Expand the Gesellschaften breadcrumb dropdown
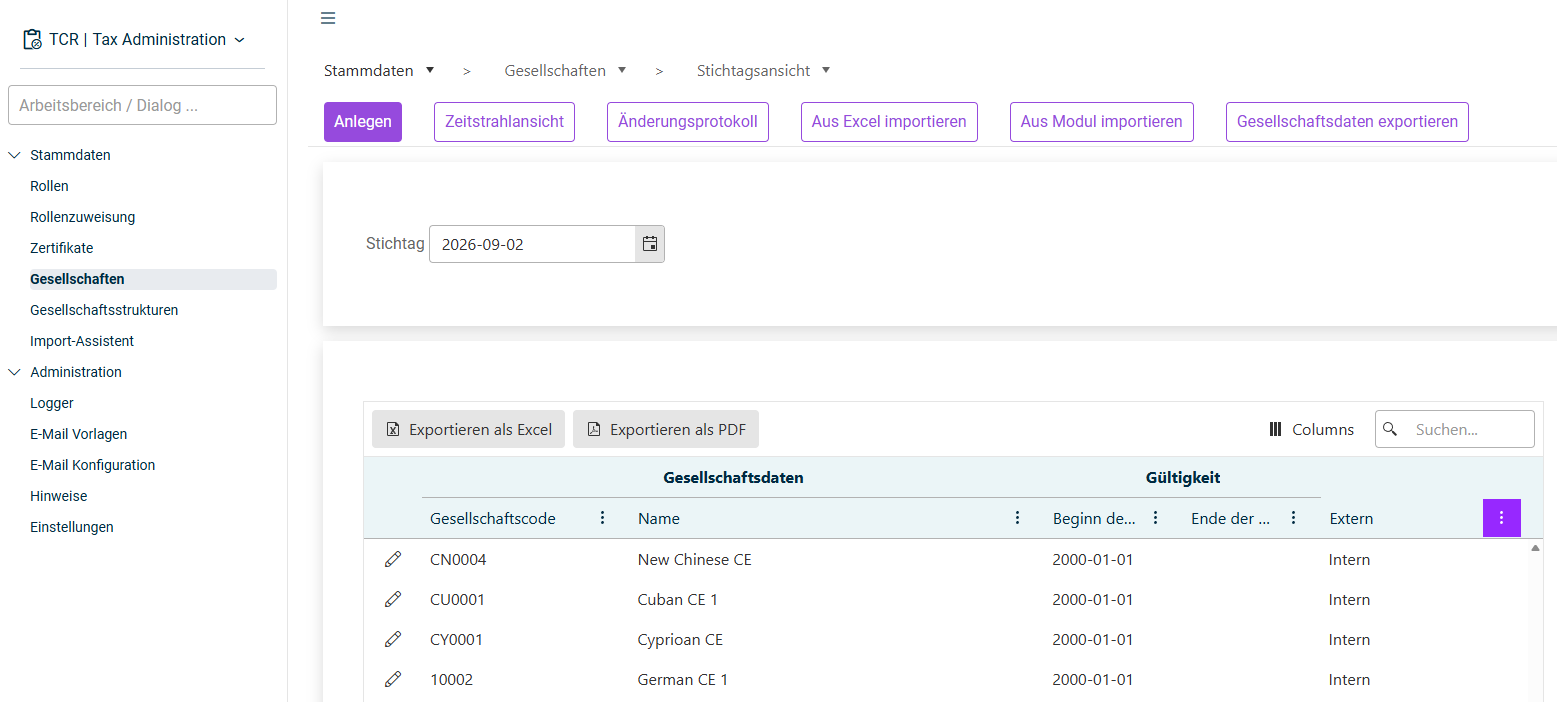 (x=622, y=70)
